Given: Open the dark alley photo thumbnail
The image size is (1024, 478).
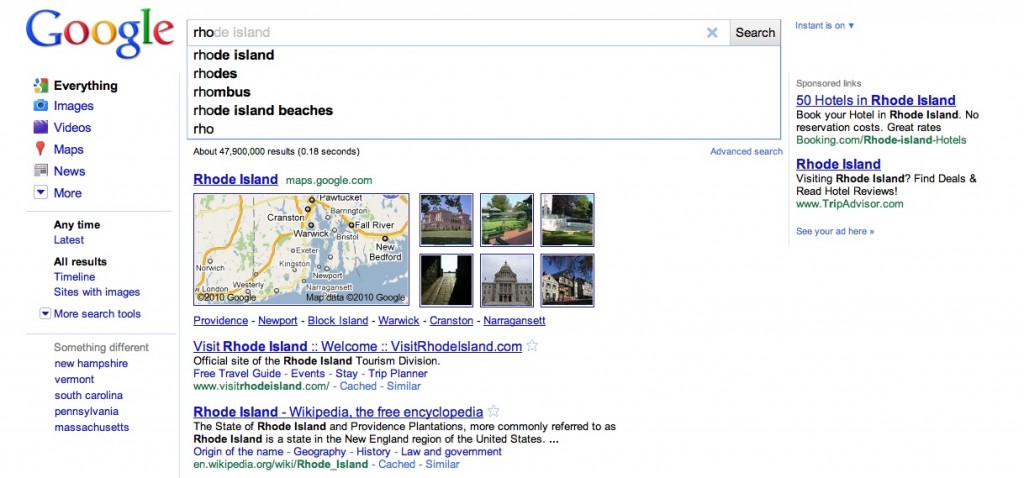Looking at the screenshot, I should pos(446,280).
